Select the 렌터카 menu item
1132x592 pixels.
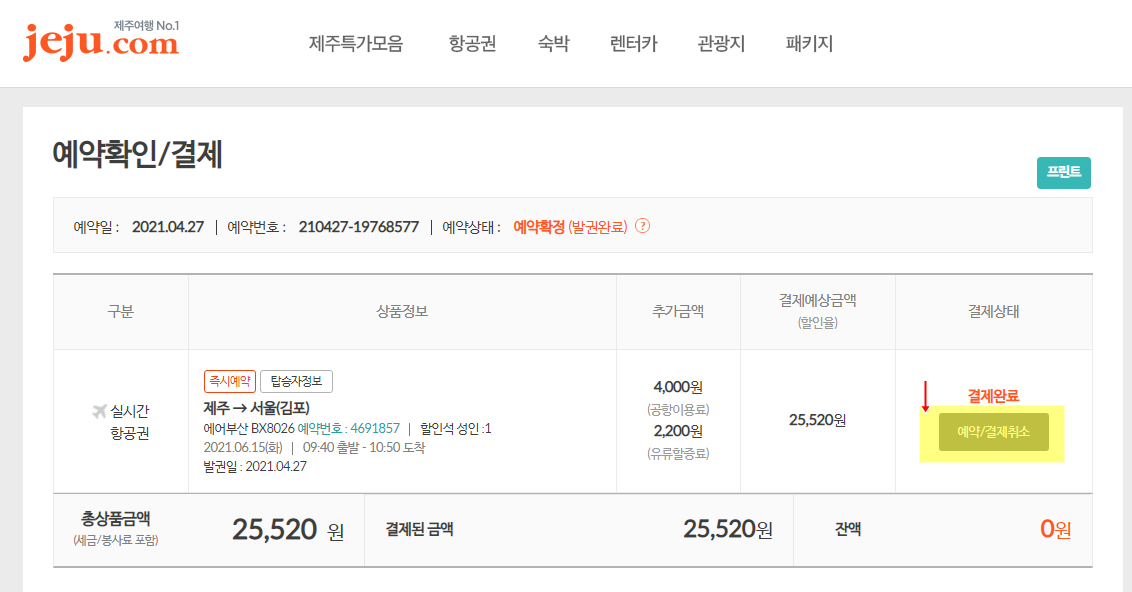[633, 43]
